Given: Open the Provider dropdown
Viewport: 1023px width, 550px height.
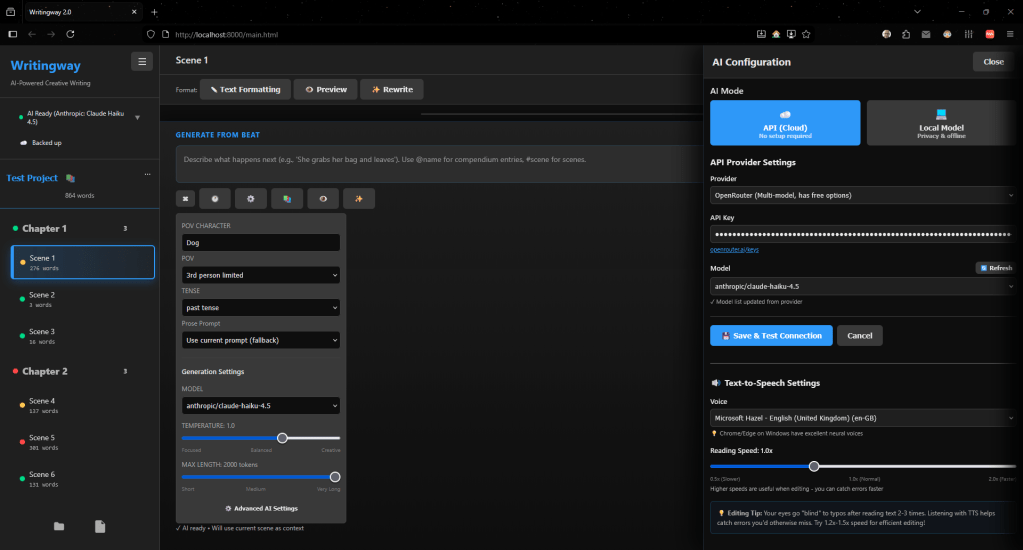Looking at the screenshot, I should point(862,195).
